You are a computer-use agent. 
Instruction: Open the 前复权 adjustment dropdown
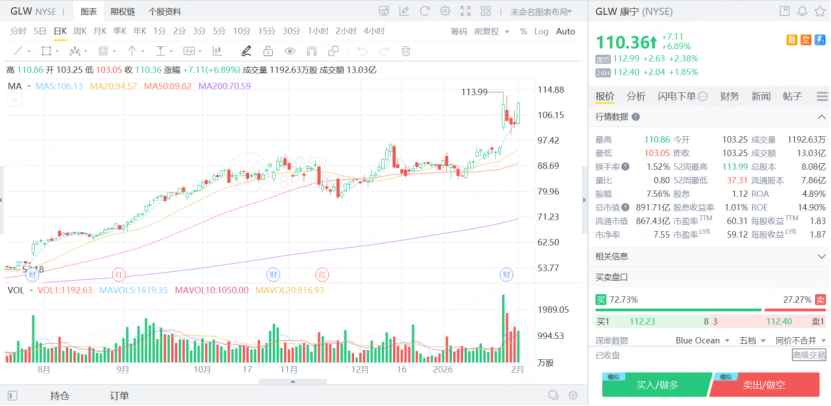click(x=492, y=31)
